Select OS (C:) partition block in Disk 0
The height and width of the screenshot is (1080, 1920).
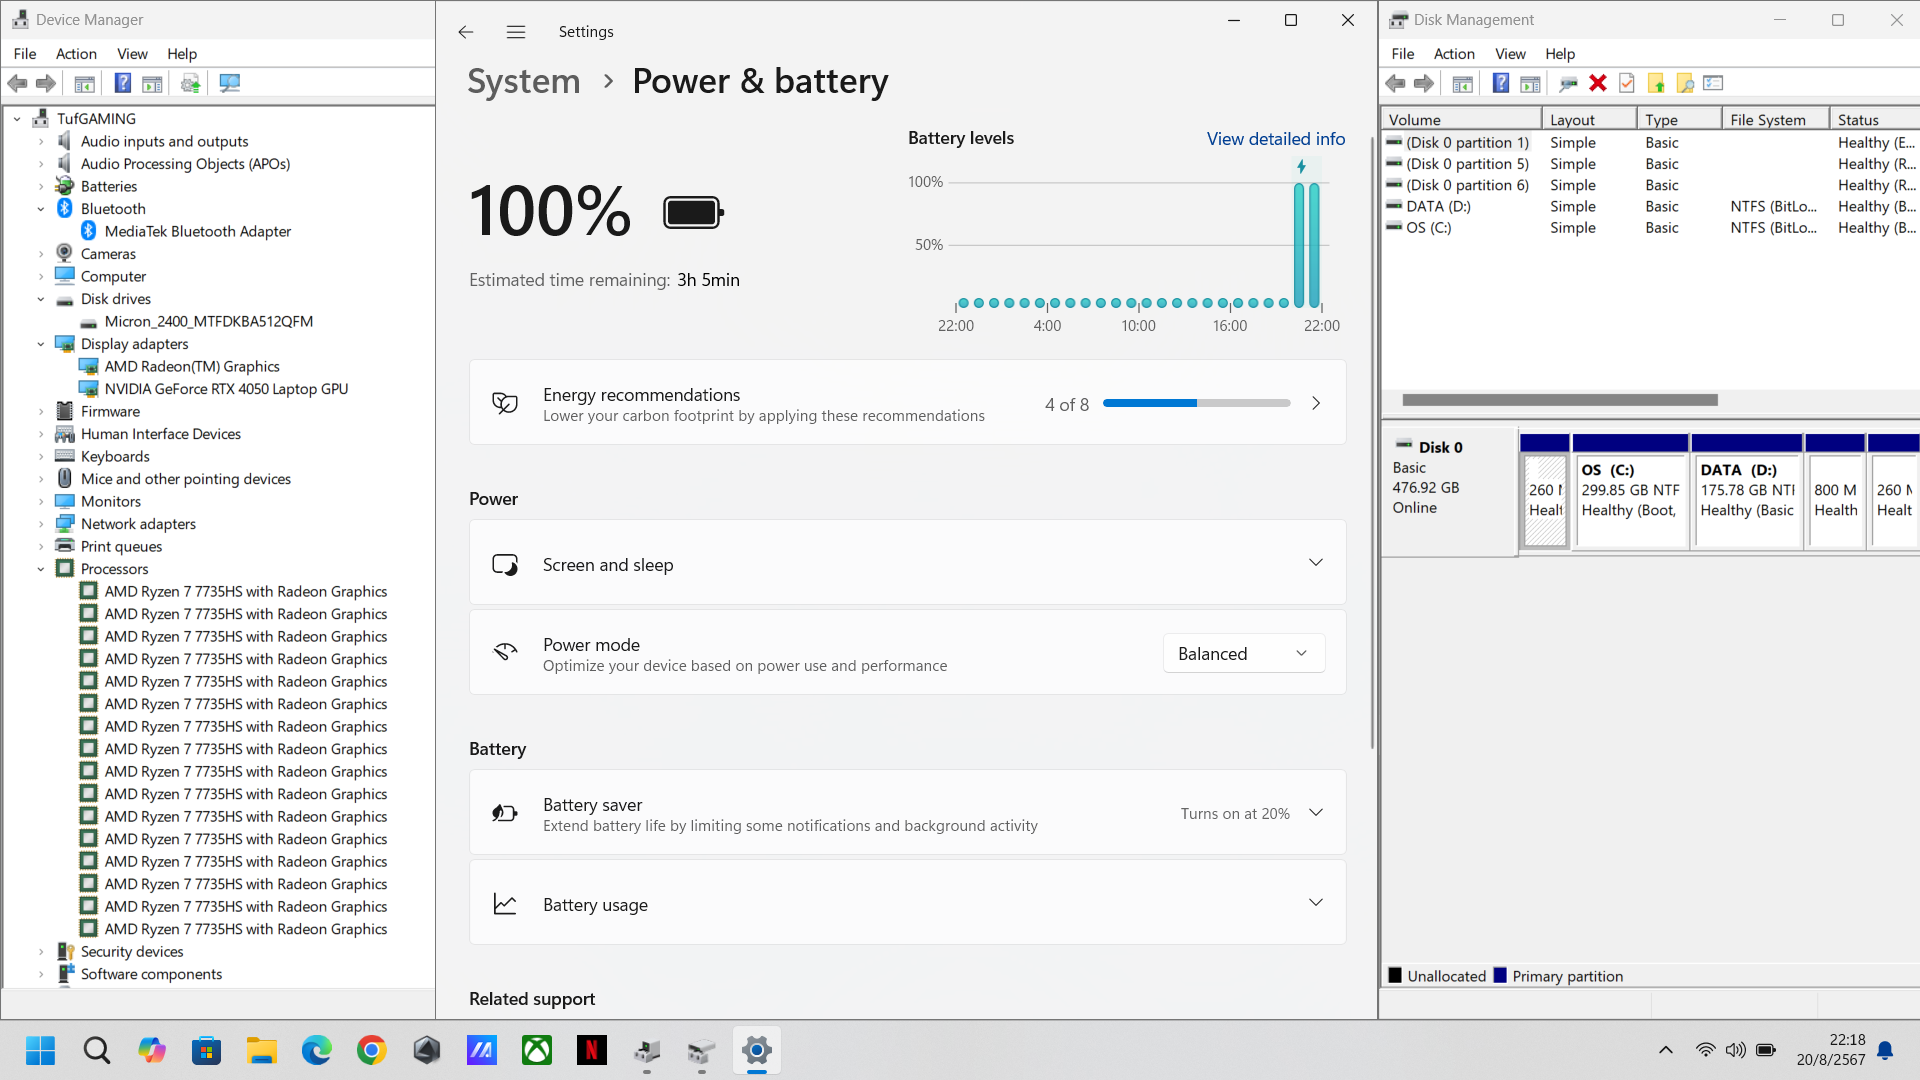[1631, 490]
